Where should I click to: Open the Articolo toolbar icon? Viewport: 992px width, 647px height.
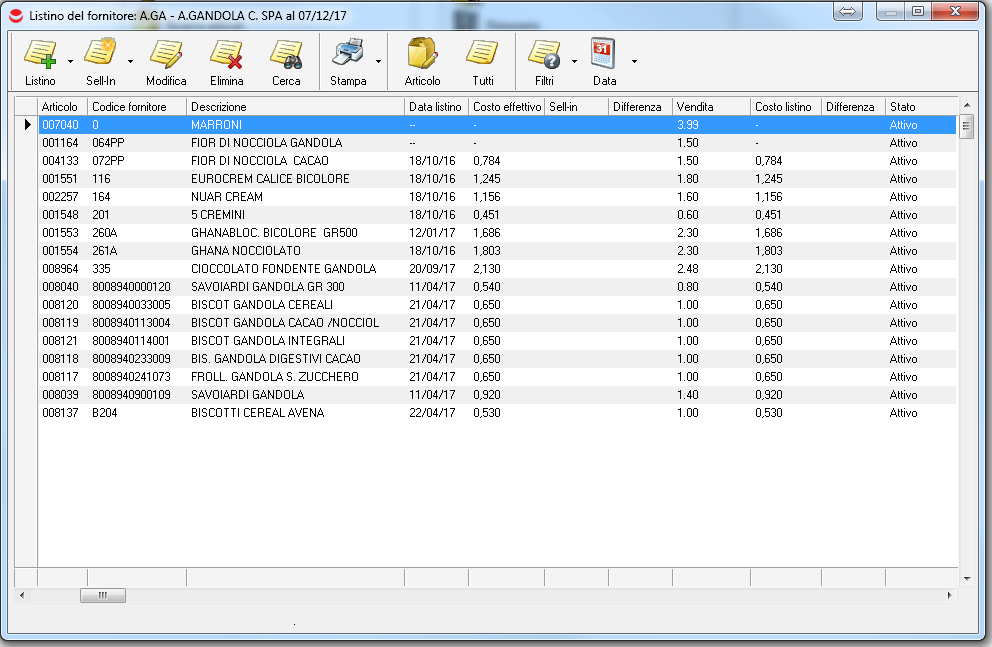click(x=422, y=55)
